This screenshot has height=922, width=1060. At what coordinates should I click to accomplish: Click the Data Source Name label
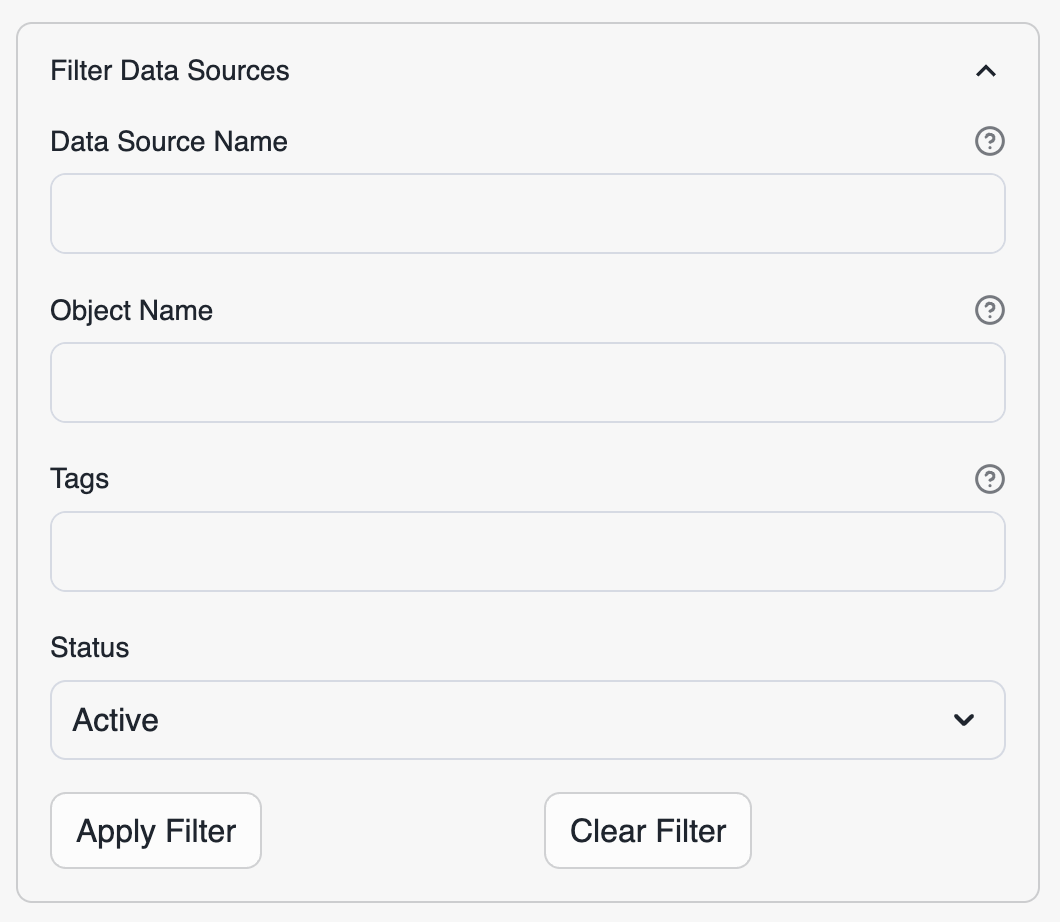click(x=169, y=142)
